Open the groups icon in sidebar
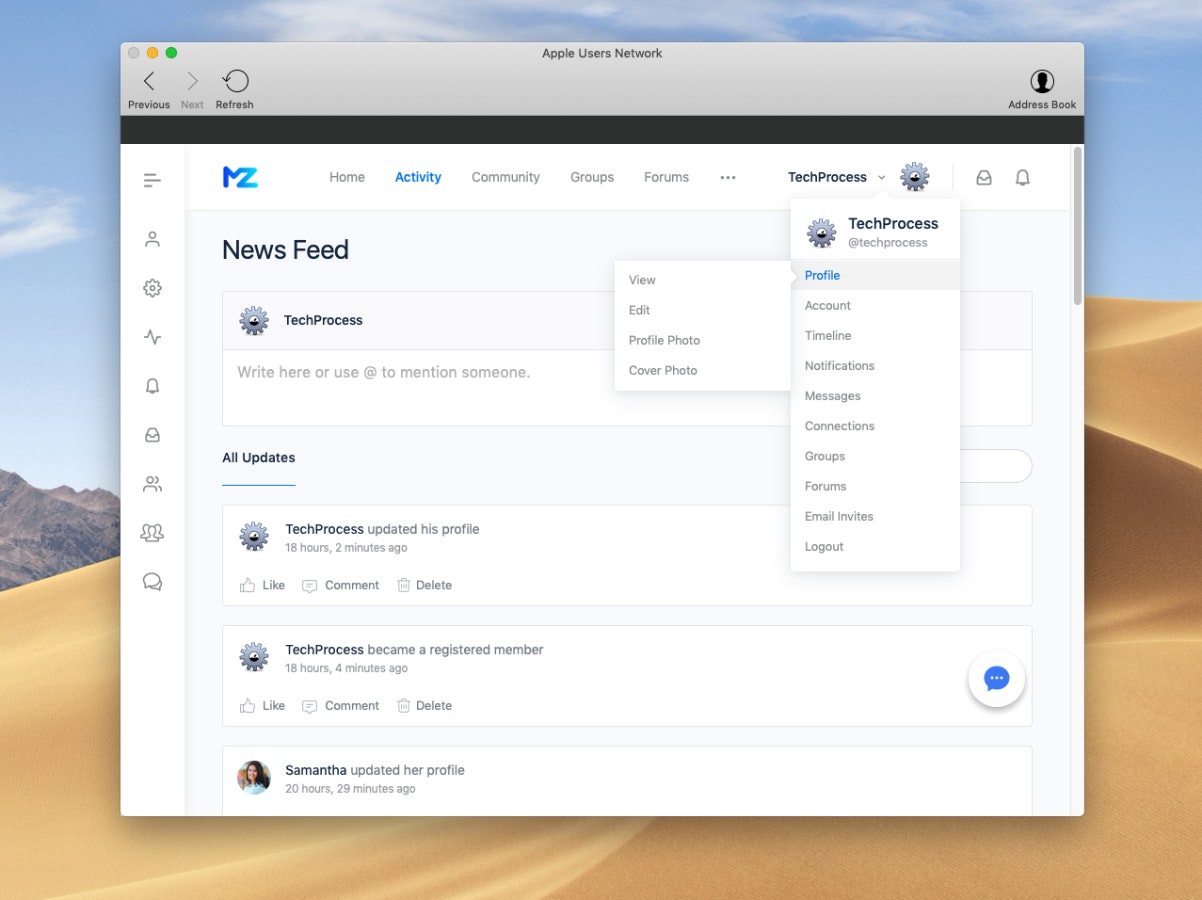The image size is (1202, 900). tap(152, 533)
